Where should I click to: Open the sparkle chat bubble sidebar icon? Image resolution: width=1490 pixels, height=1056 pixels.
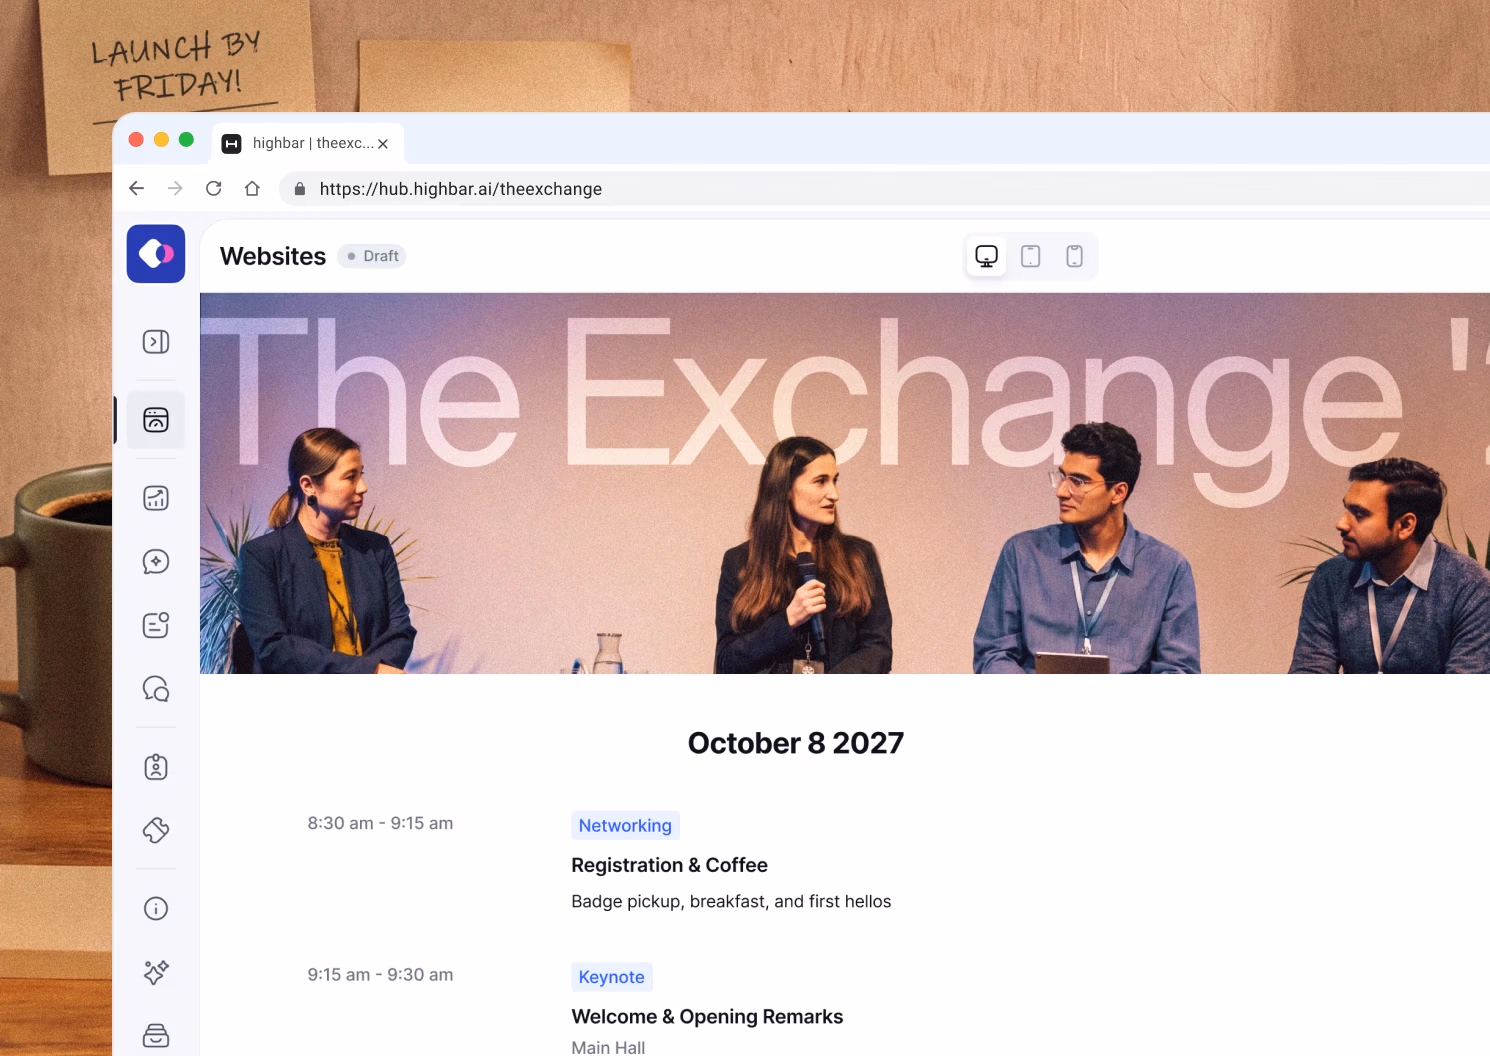point(156,562)
